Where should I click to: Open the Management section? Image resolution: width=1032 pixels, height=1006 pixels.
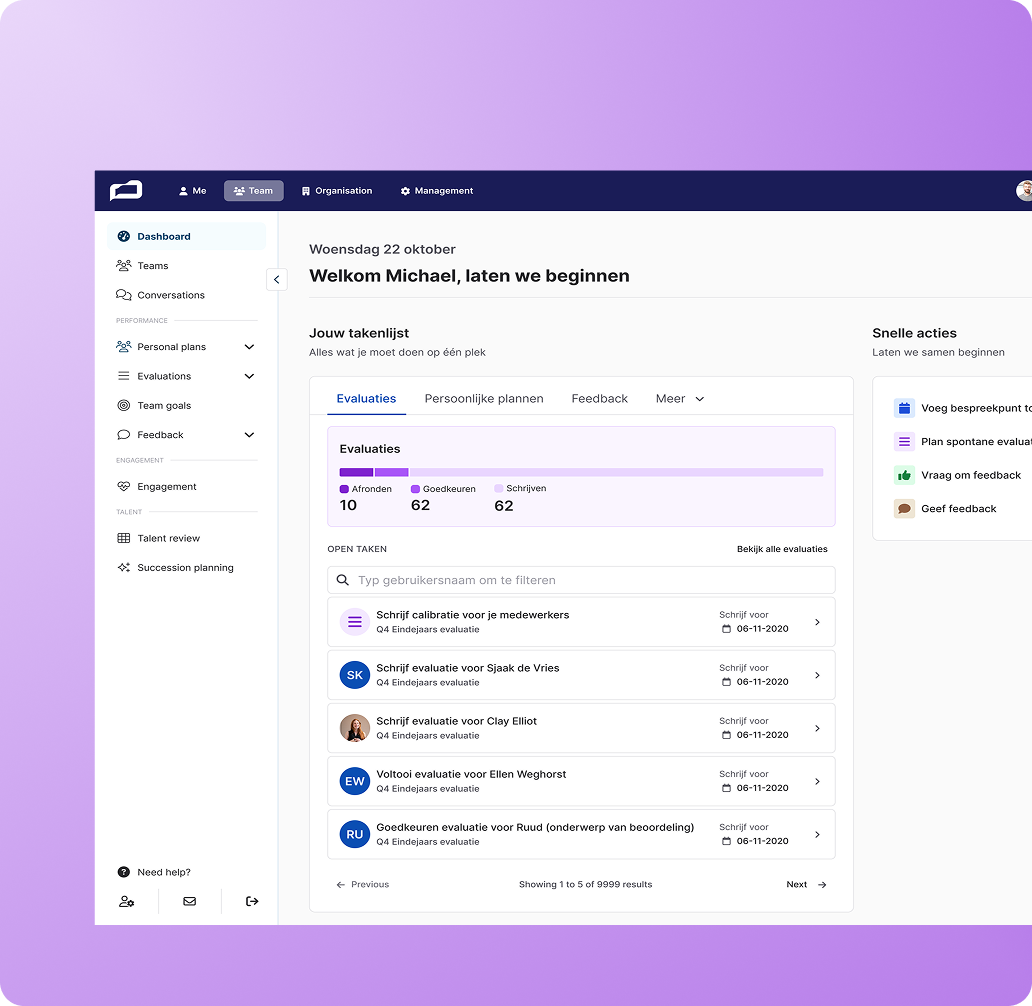tap(437, 191)
